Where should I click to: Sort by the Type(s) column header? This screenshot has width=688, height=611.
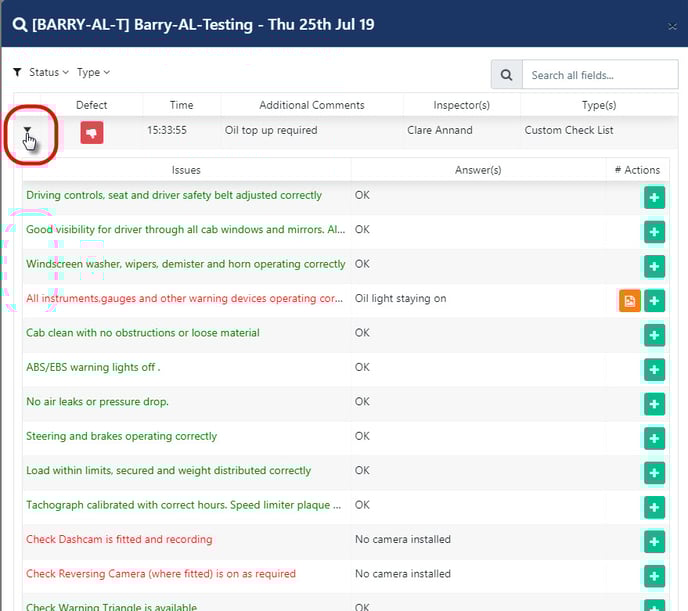(x=599, y=105)
